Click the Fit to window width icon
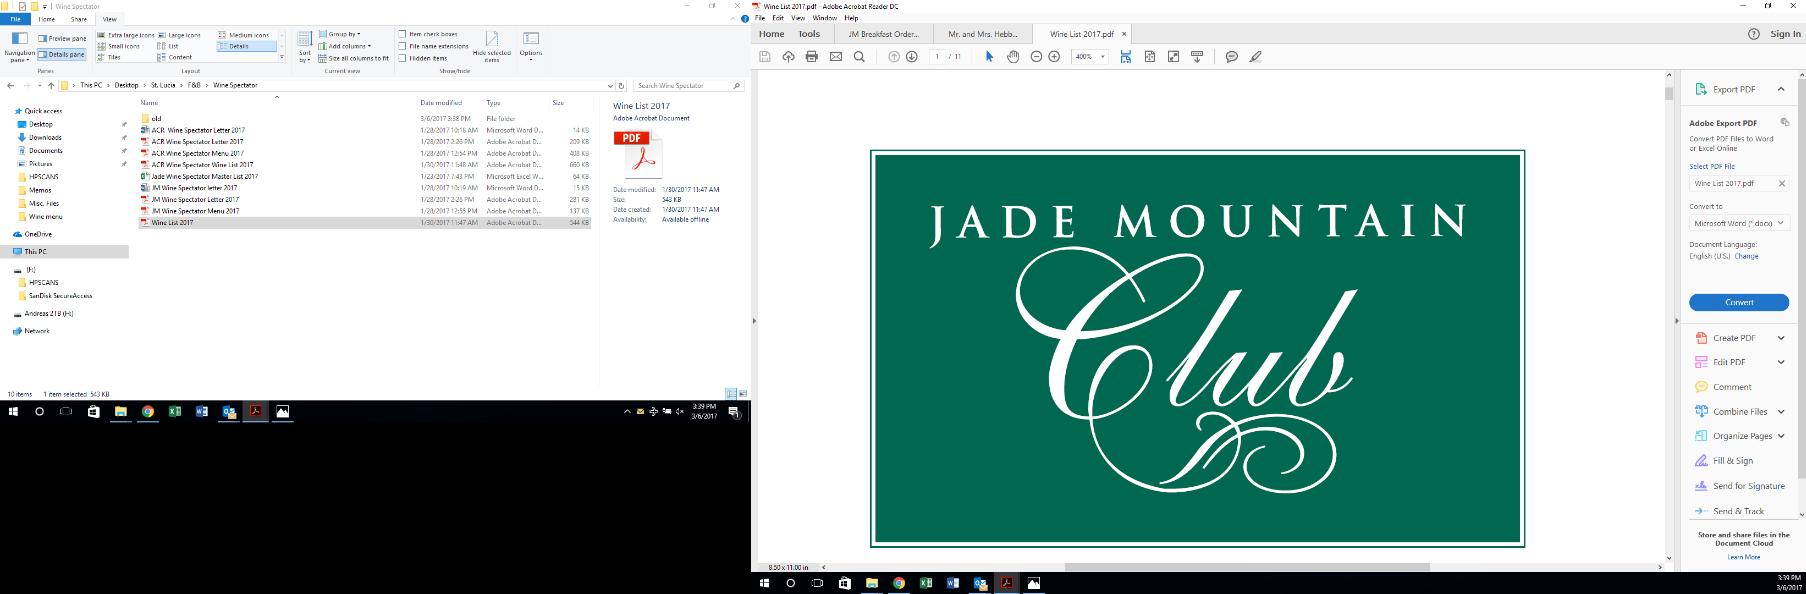This screenshot has height=594, width=1806. 1126,57
